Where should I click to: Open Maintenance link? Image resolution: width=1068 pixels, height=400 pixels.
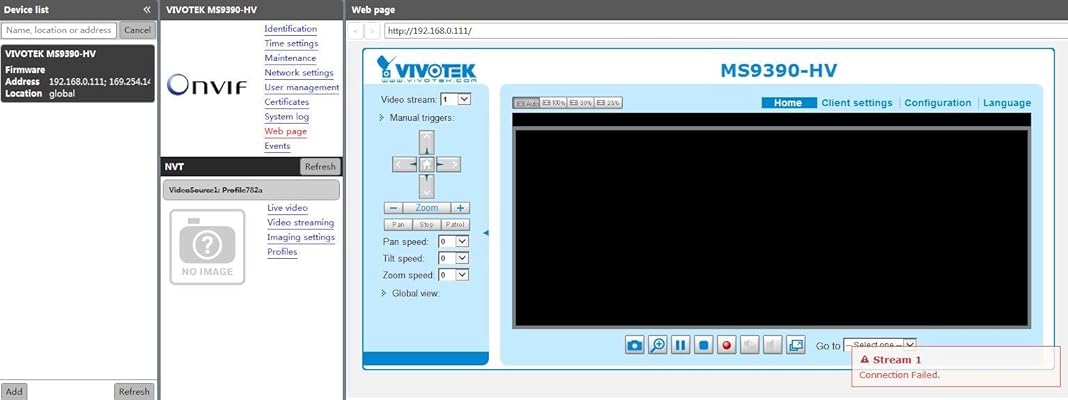[x=290, y=58]
